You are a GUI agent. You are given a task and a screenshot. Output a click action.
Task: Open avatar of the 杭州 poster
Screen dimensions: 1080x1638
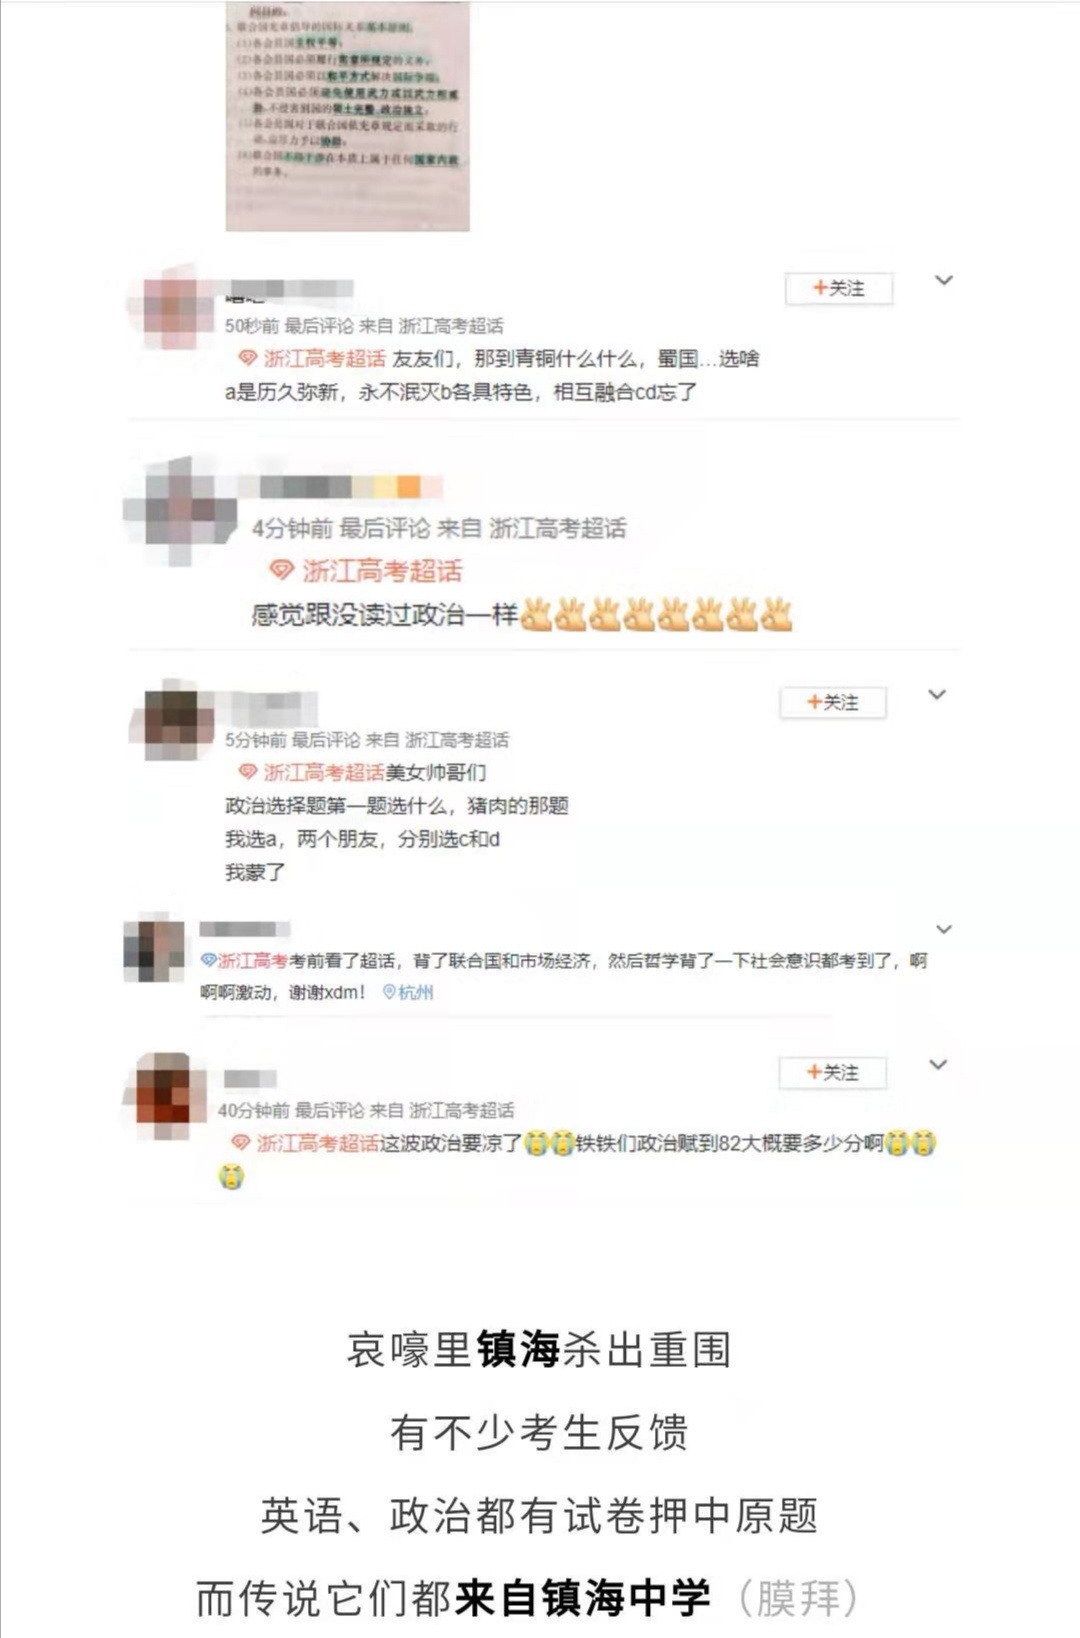153,949
